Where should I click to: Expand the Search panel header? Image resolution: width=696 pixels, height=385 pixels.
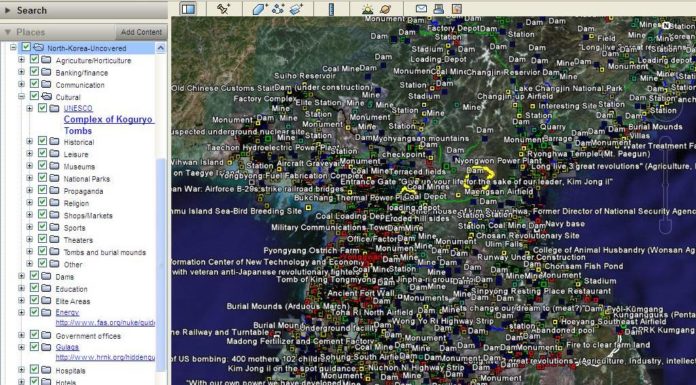(x=83, y=10)
